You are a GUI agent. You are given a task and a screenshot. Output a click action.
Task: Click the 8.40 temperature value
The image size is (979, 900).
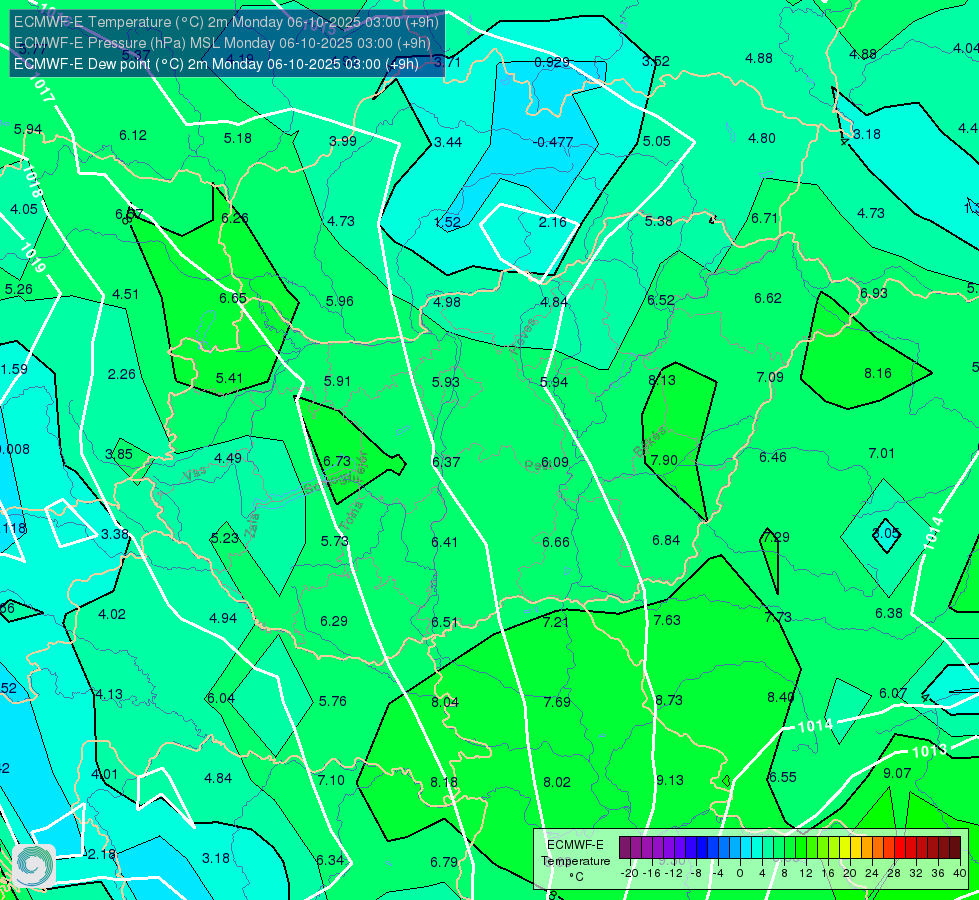coord(780,697)
